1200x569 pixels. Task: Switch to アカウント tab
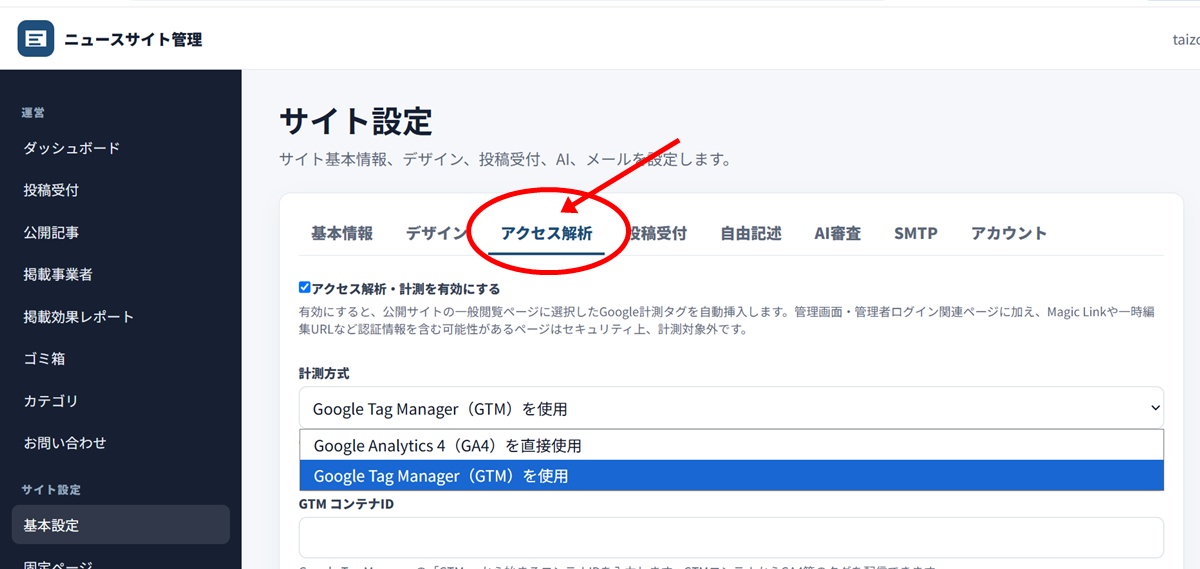1009,233
